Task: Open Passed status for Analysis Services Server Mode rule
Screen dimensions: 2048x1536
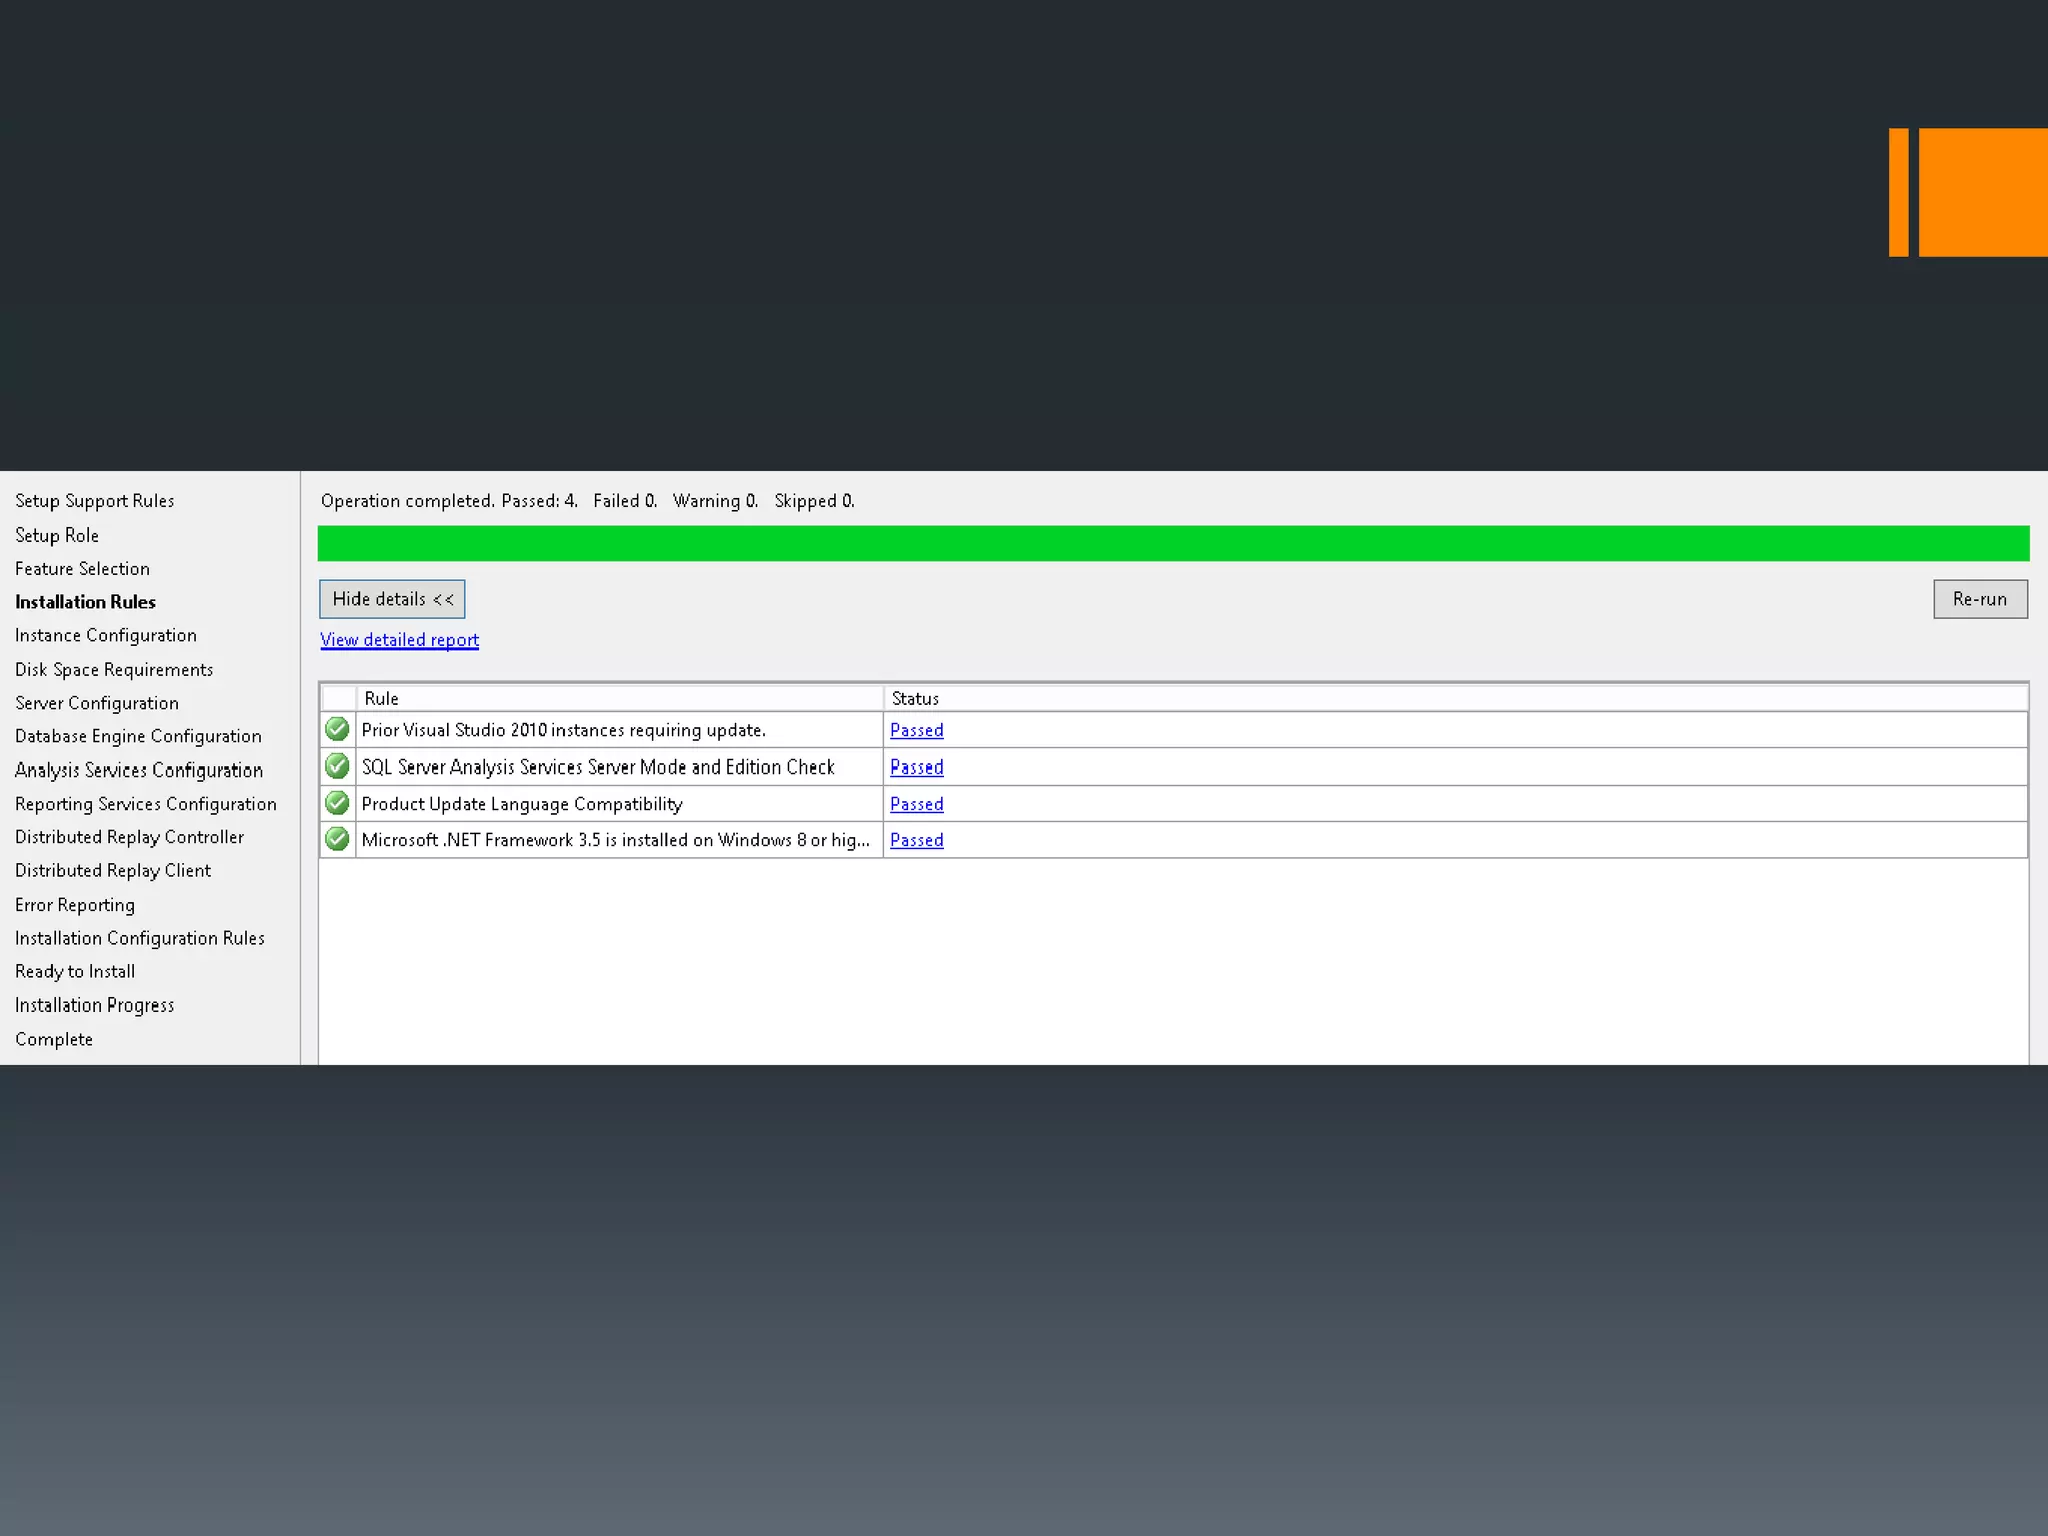Action: pos(916,767)
